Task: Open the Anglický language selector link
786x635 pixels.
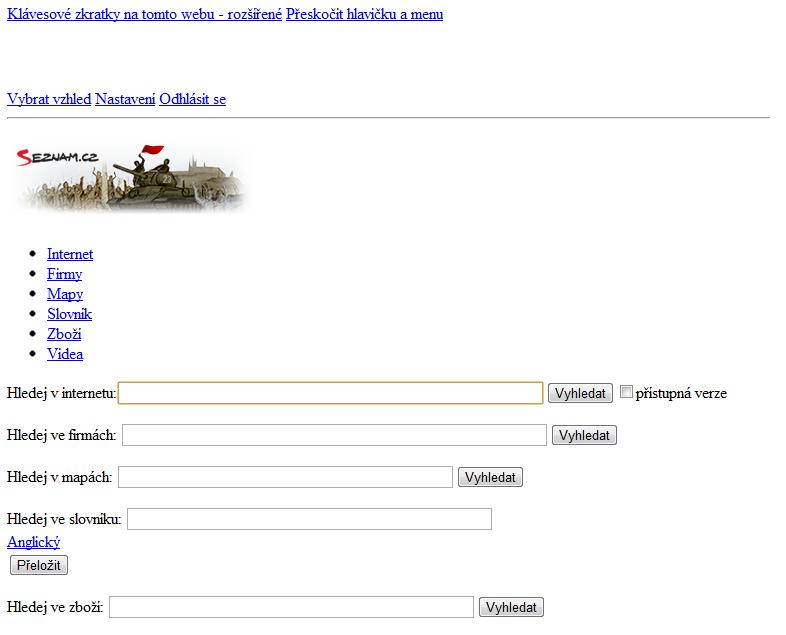Action: pyautogui.click(x=34, y=542)
